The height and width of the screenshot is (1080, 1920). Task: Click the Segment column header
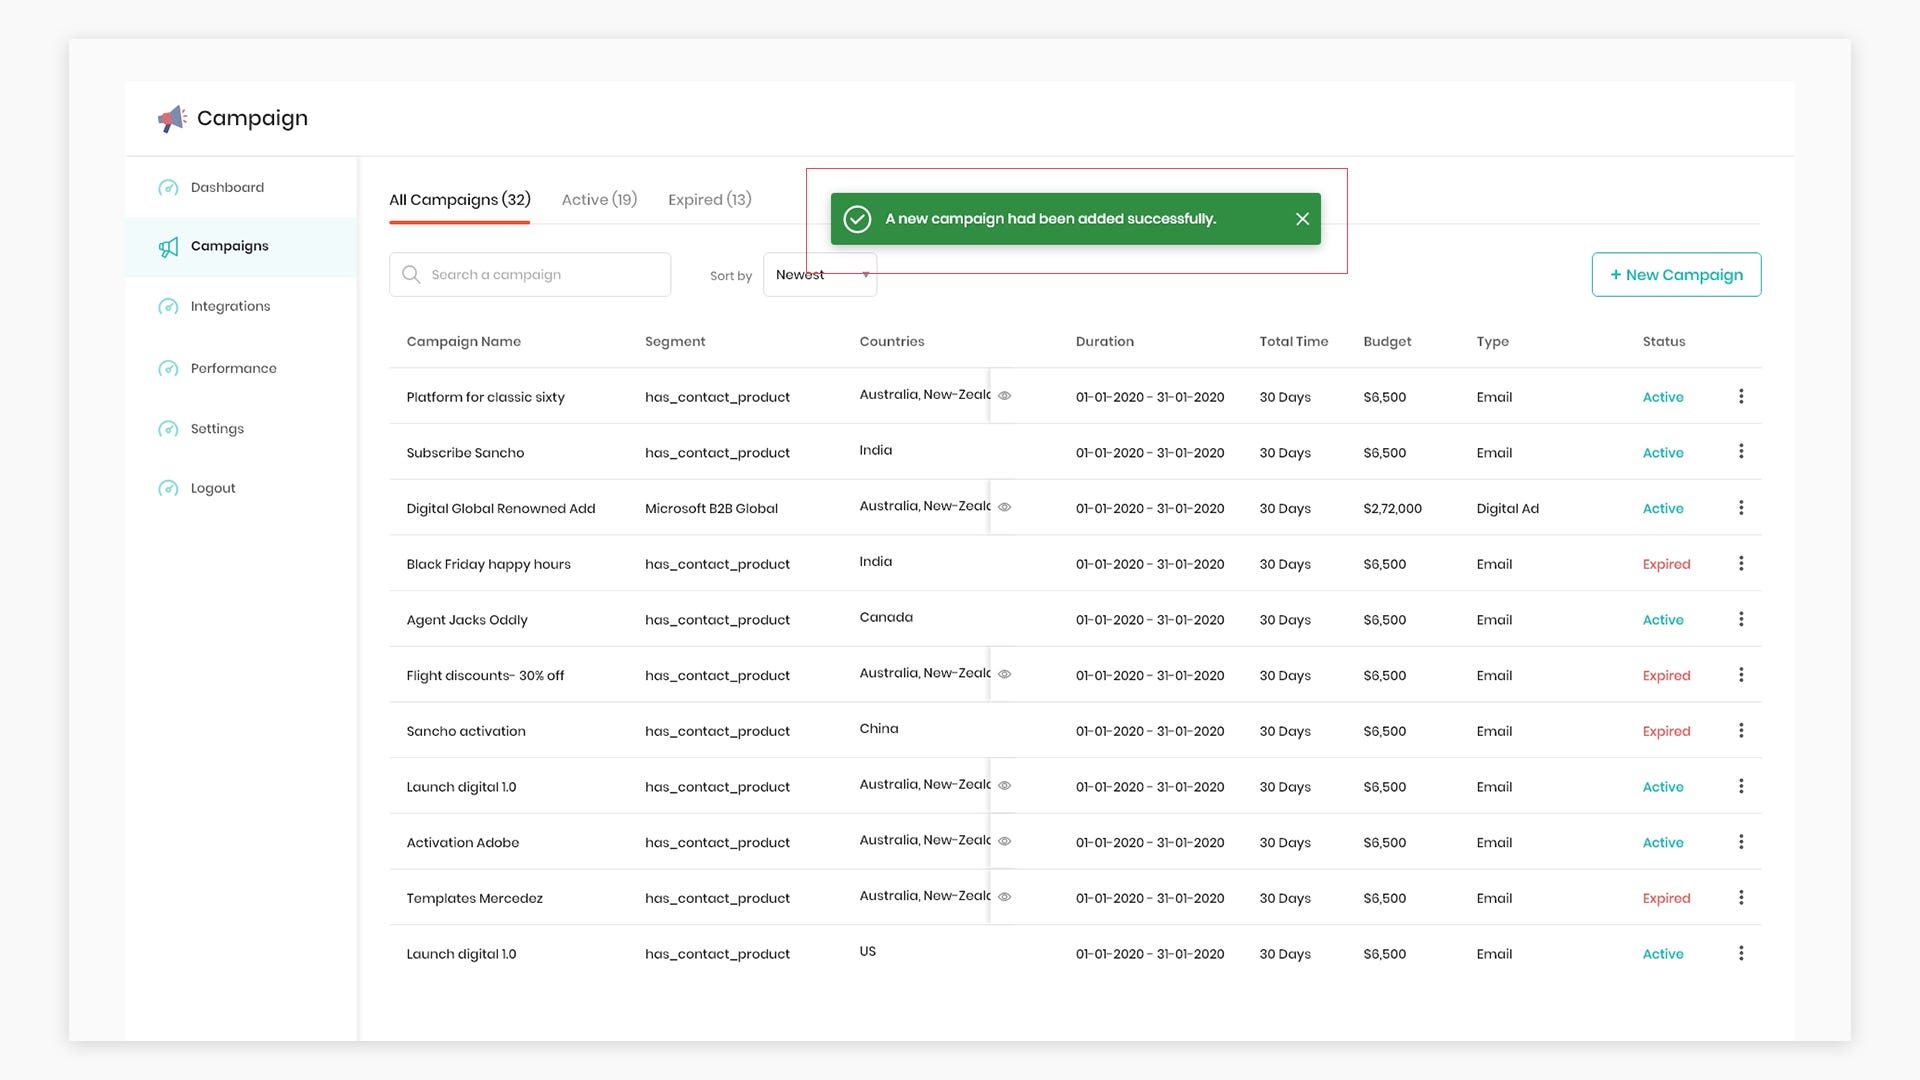point(675,342)
